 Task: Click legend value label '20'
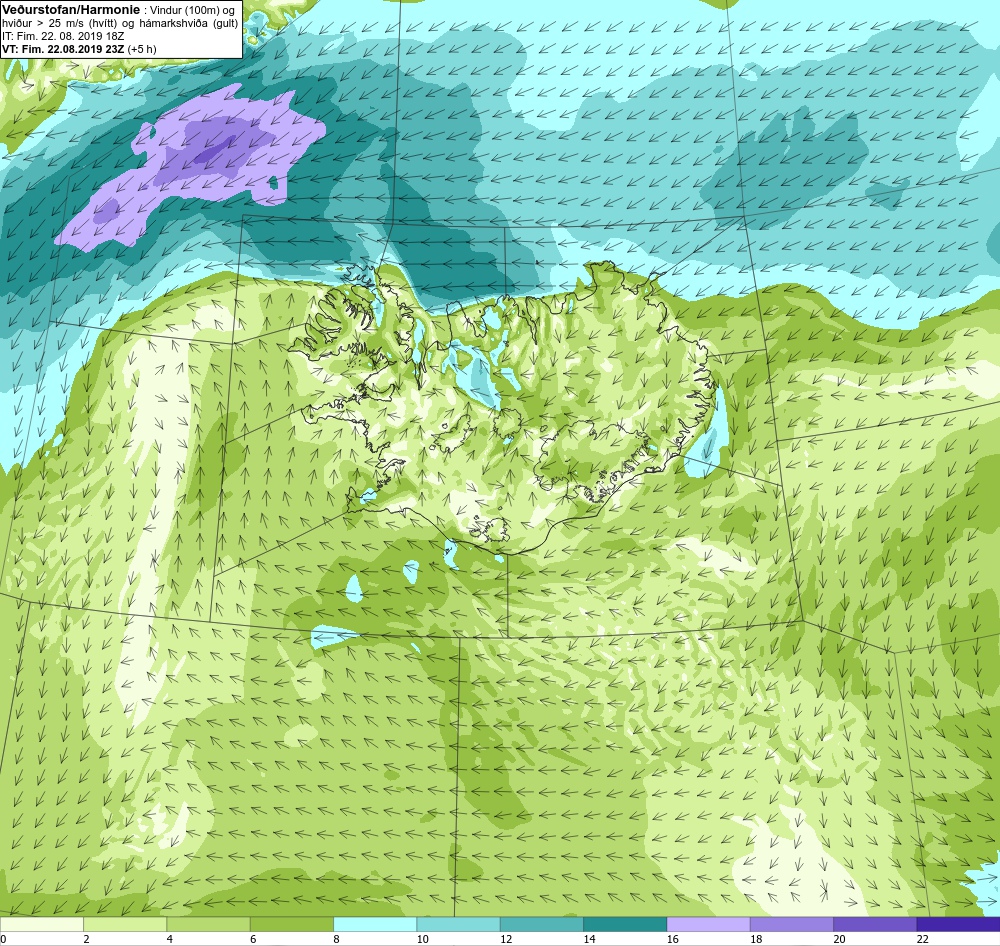[839, 939]
